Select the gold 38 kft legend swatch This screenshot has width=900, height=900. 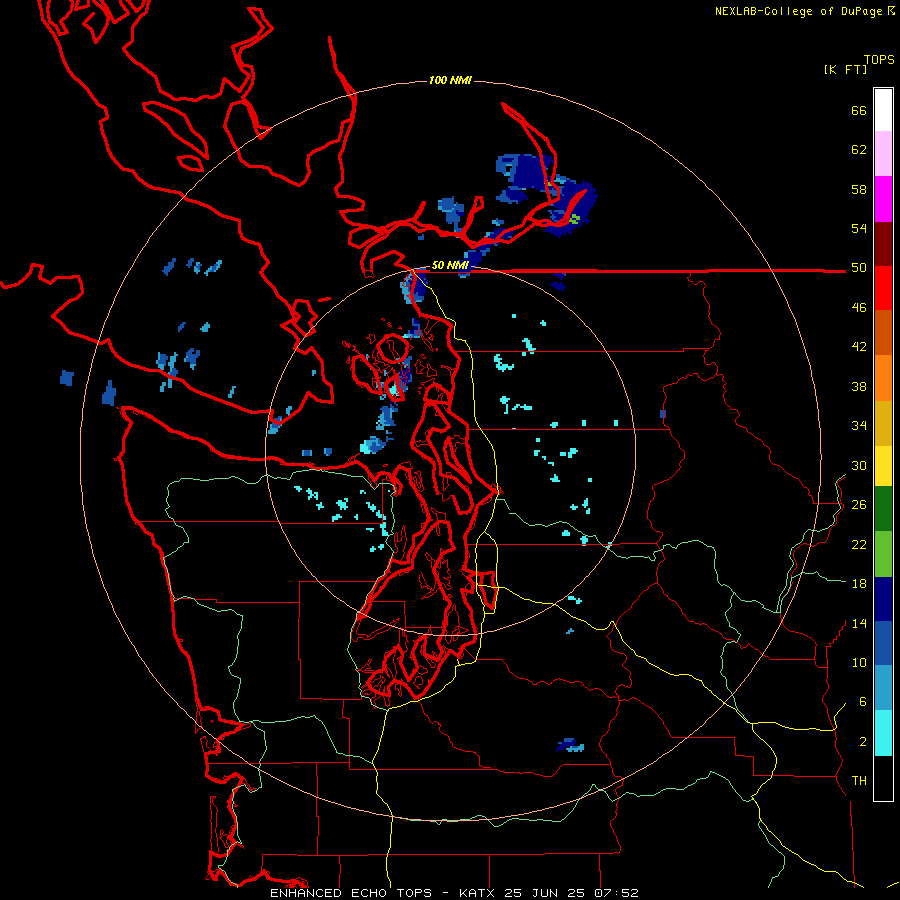pyautogui.click(x=883, y=423)
